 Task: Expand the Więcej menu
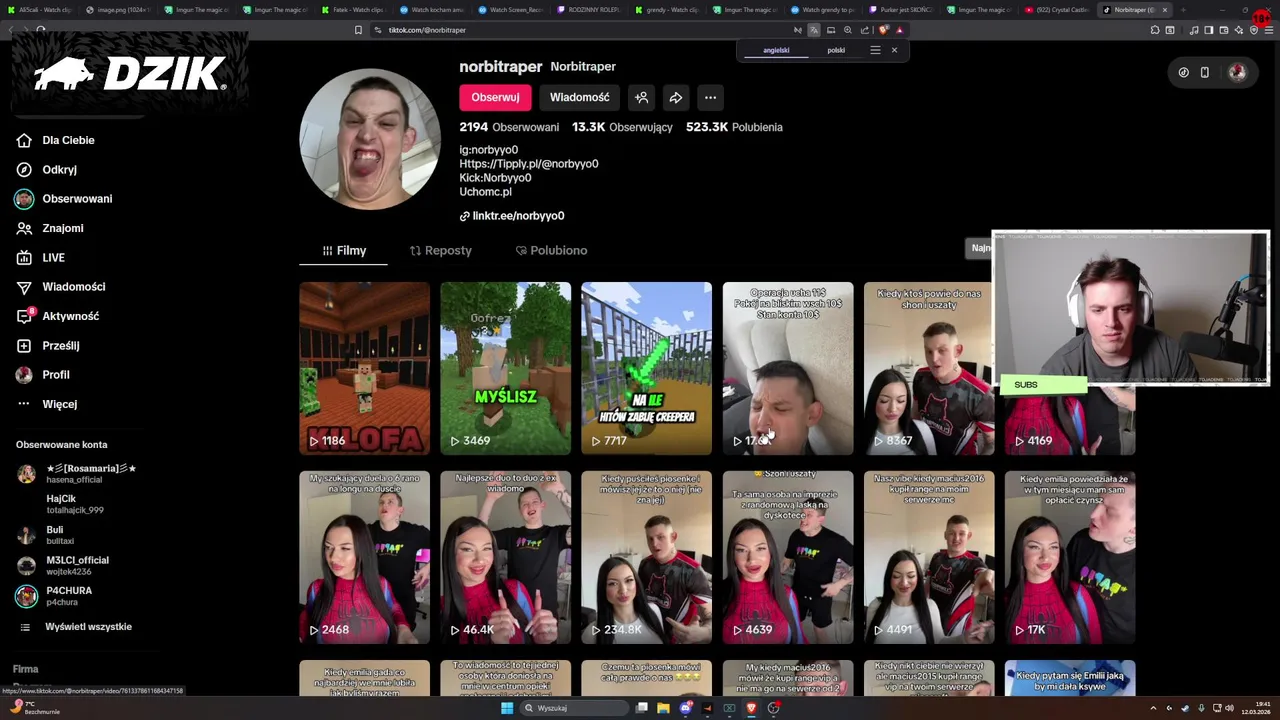pos(47,404)
